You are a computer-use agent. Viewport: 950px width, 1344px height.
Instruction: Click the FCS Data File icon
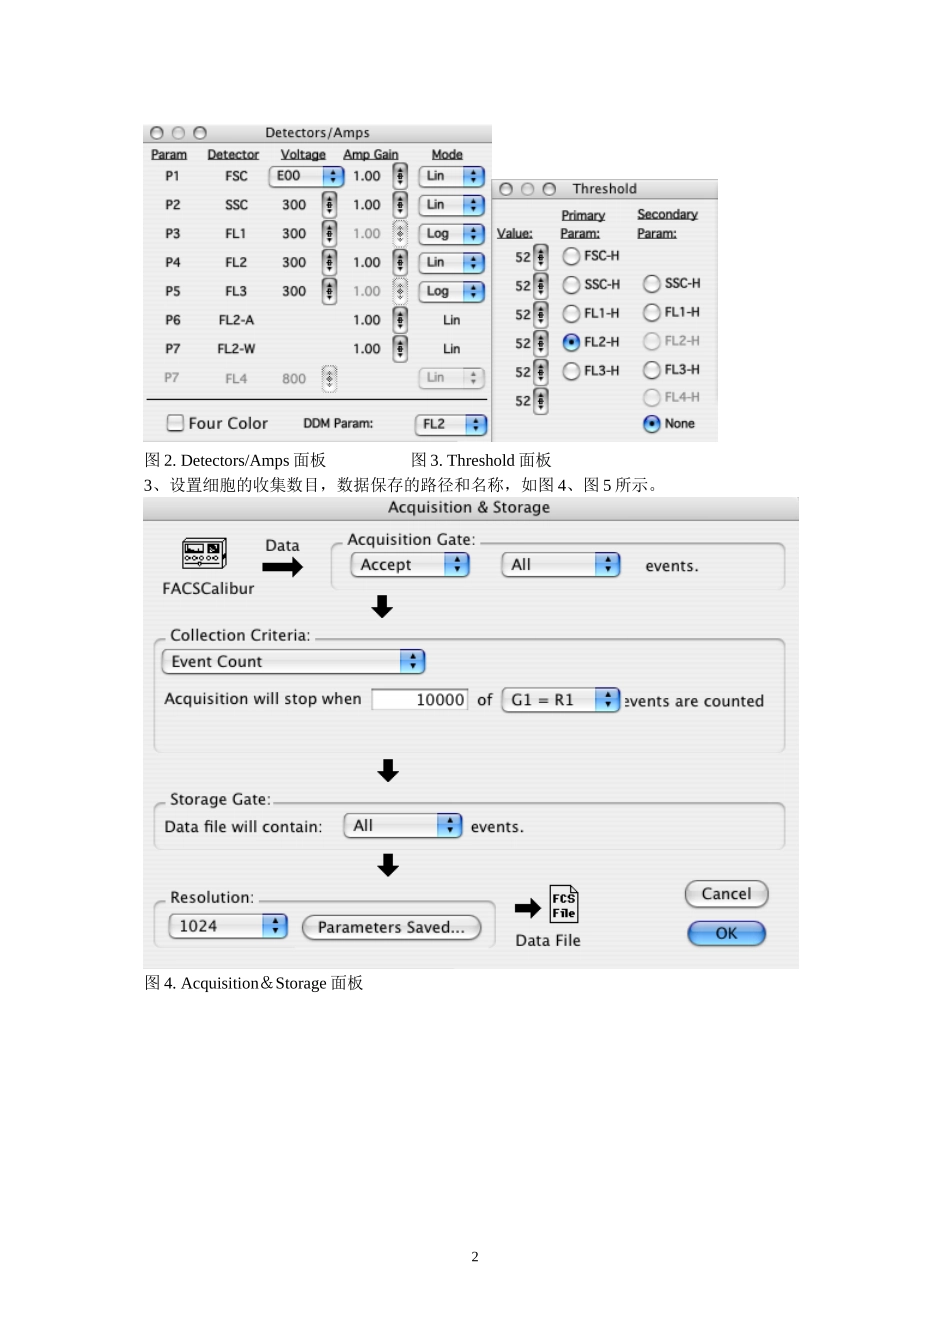click(564, 904)
